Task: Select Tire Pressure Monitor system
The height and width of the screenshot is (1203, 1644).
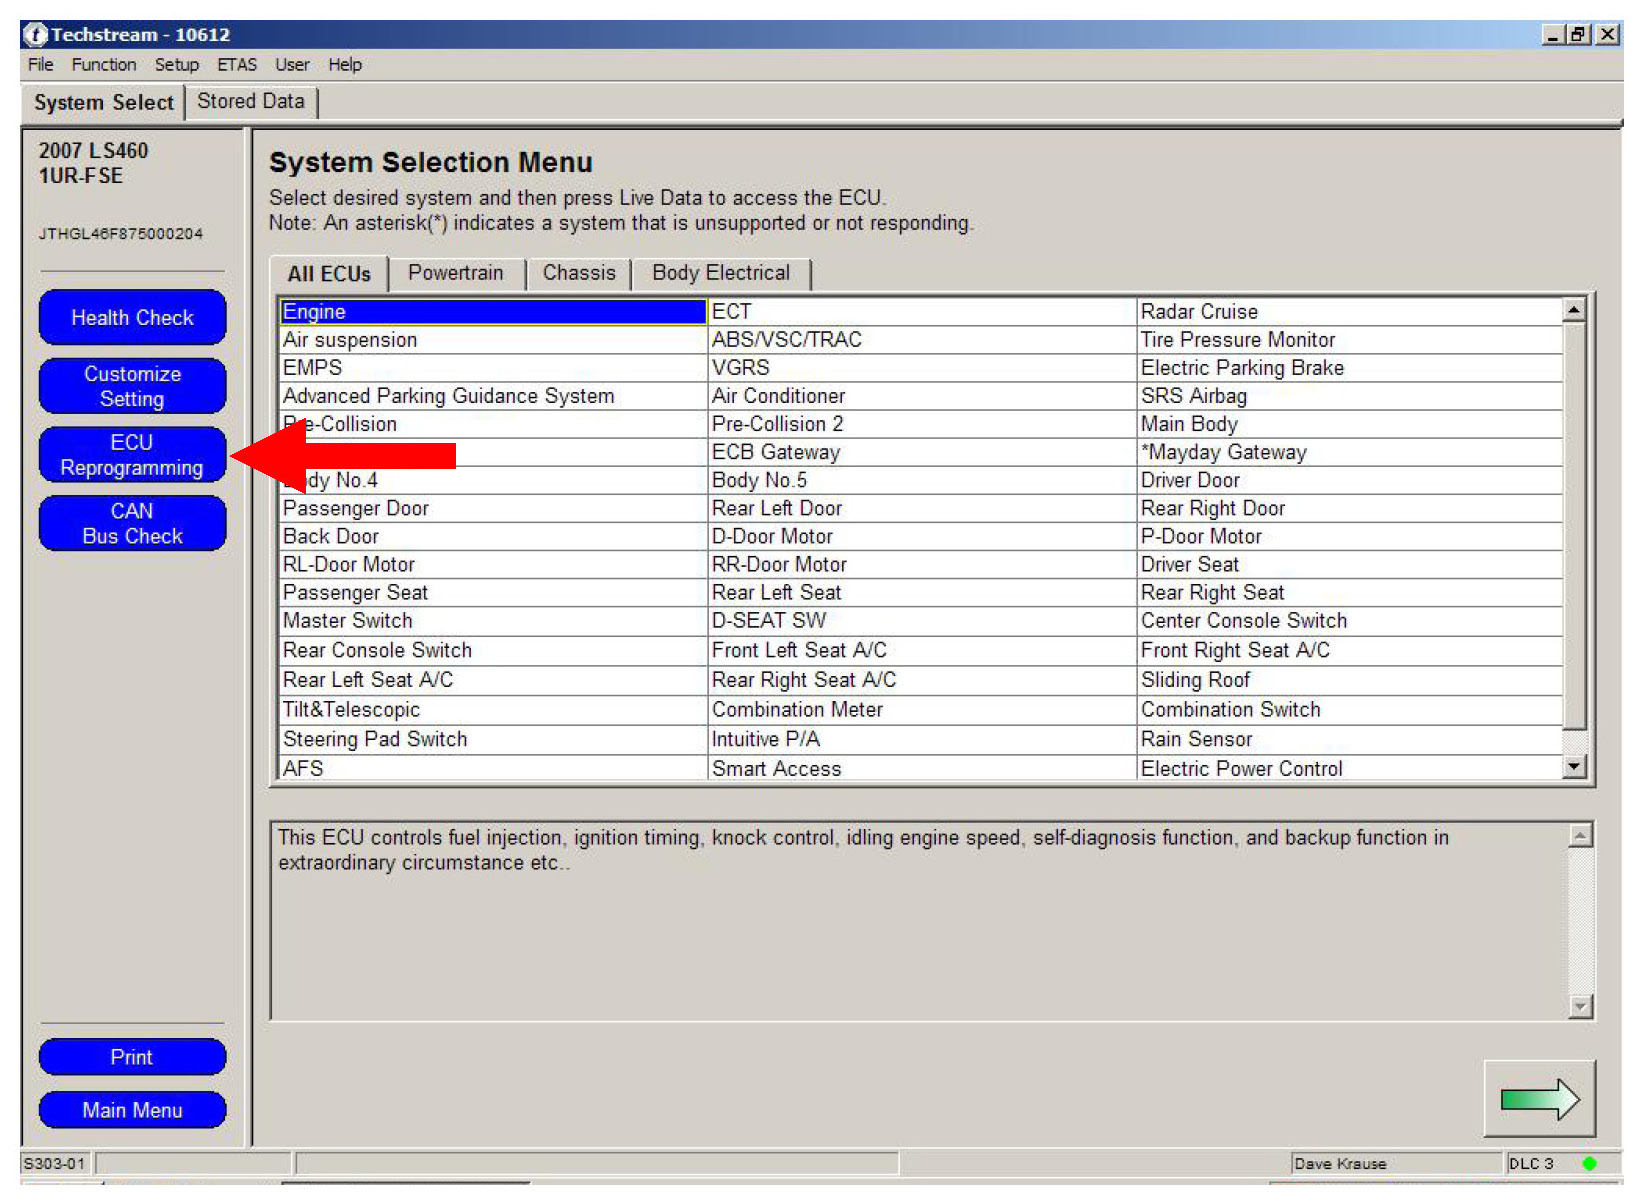Action: click(x=1237, y=340)
